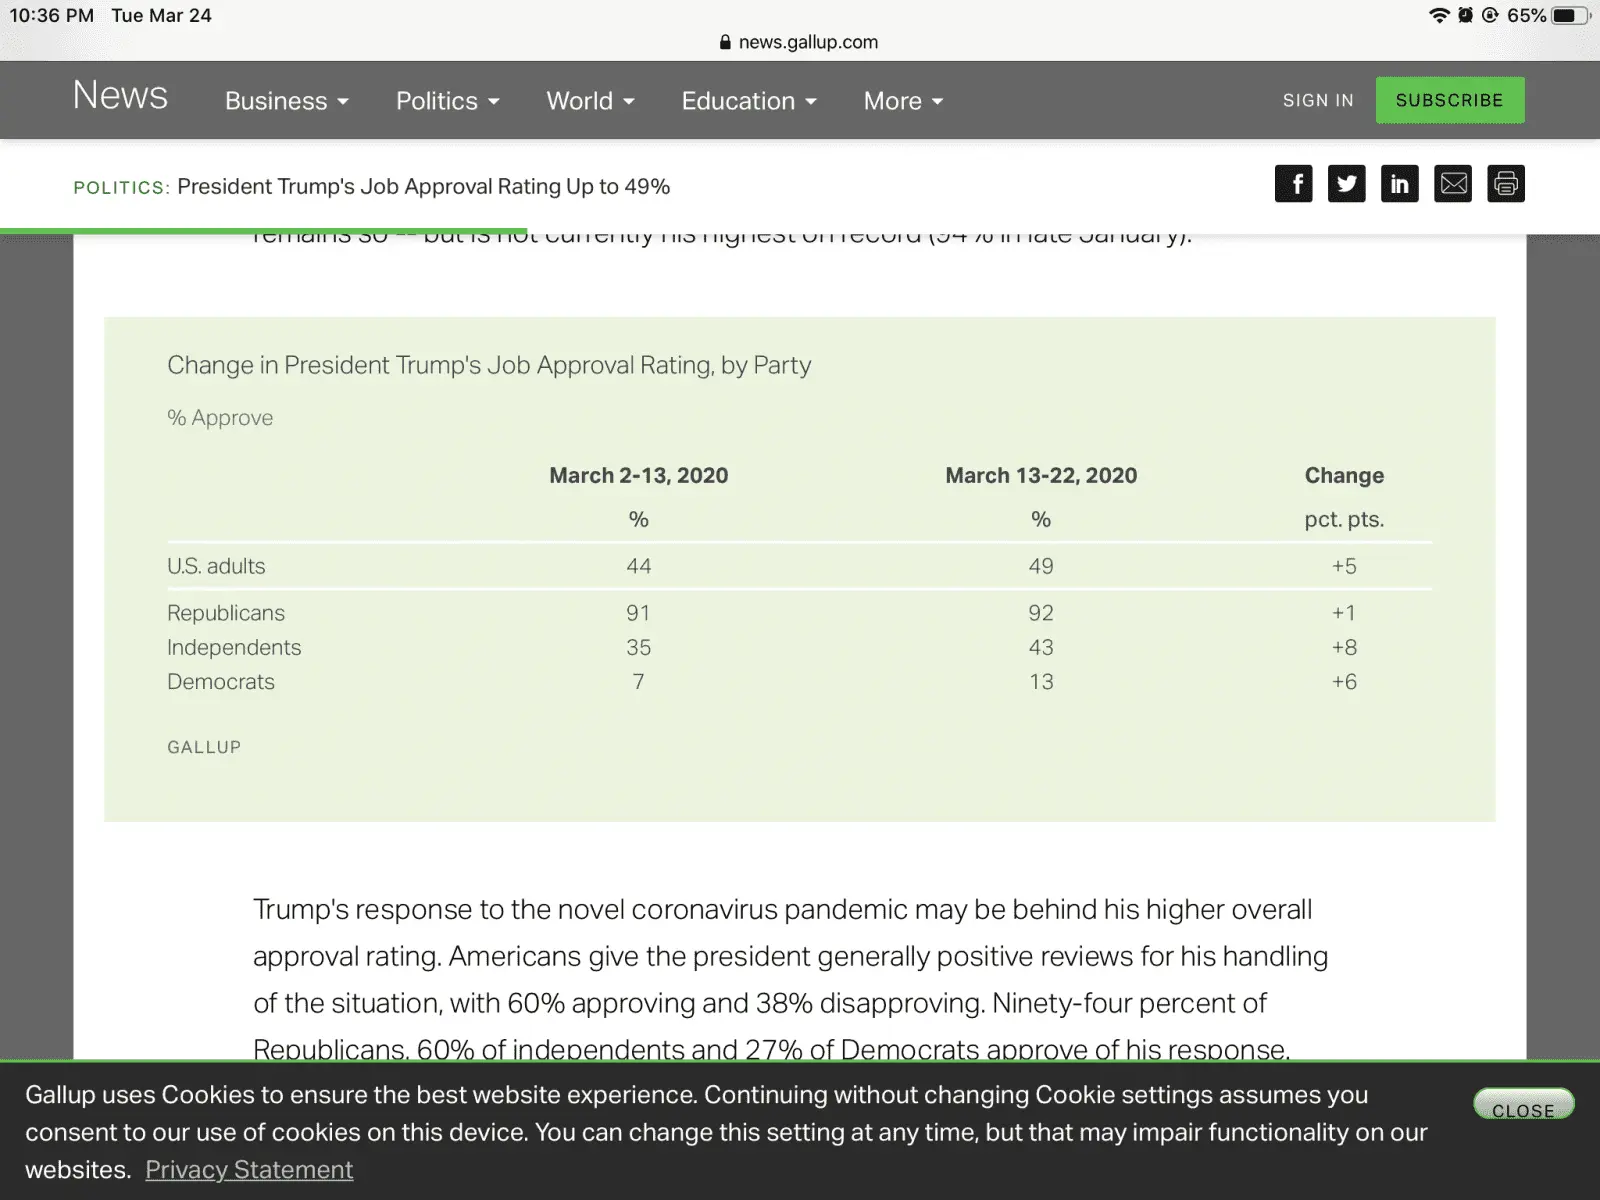
Task: Open the Politics dropdown menu
Action: coord(447,101)
